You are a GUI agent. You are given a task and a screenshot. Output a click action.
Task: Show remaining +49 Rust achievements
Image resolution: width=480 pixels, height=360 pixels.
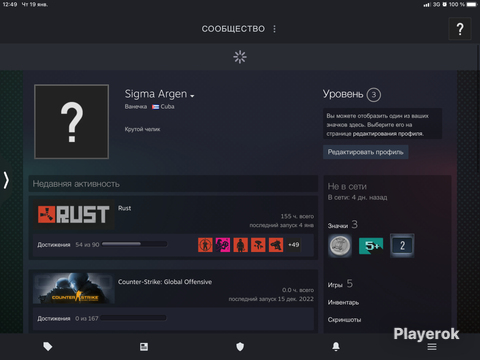tap(294, 245)
